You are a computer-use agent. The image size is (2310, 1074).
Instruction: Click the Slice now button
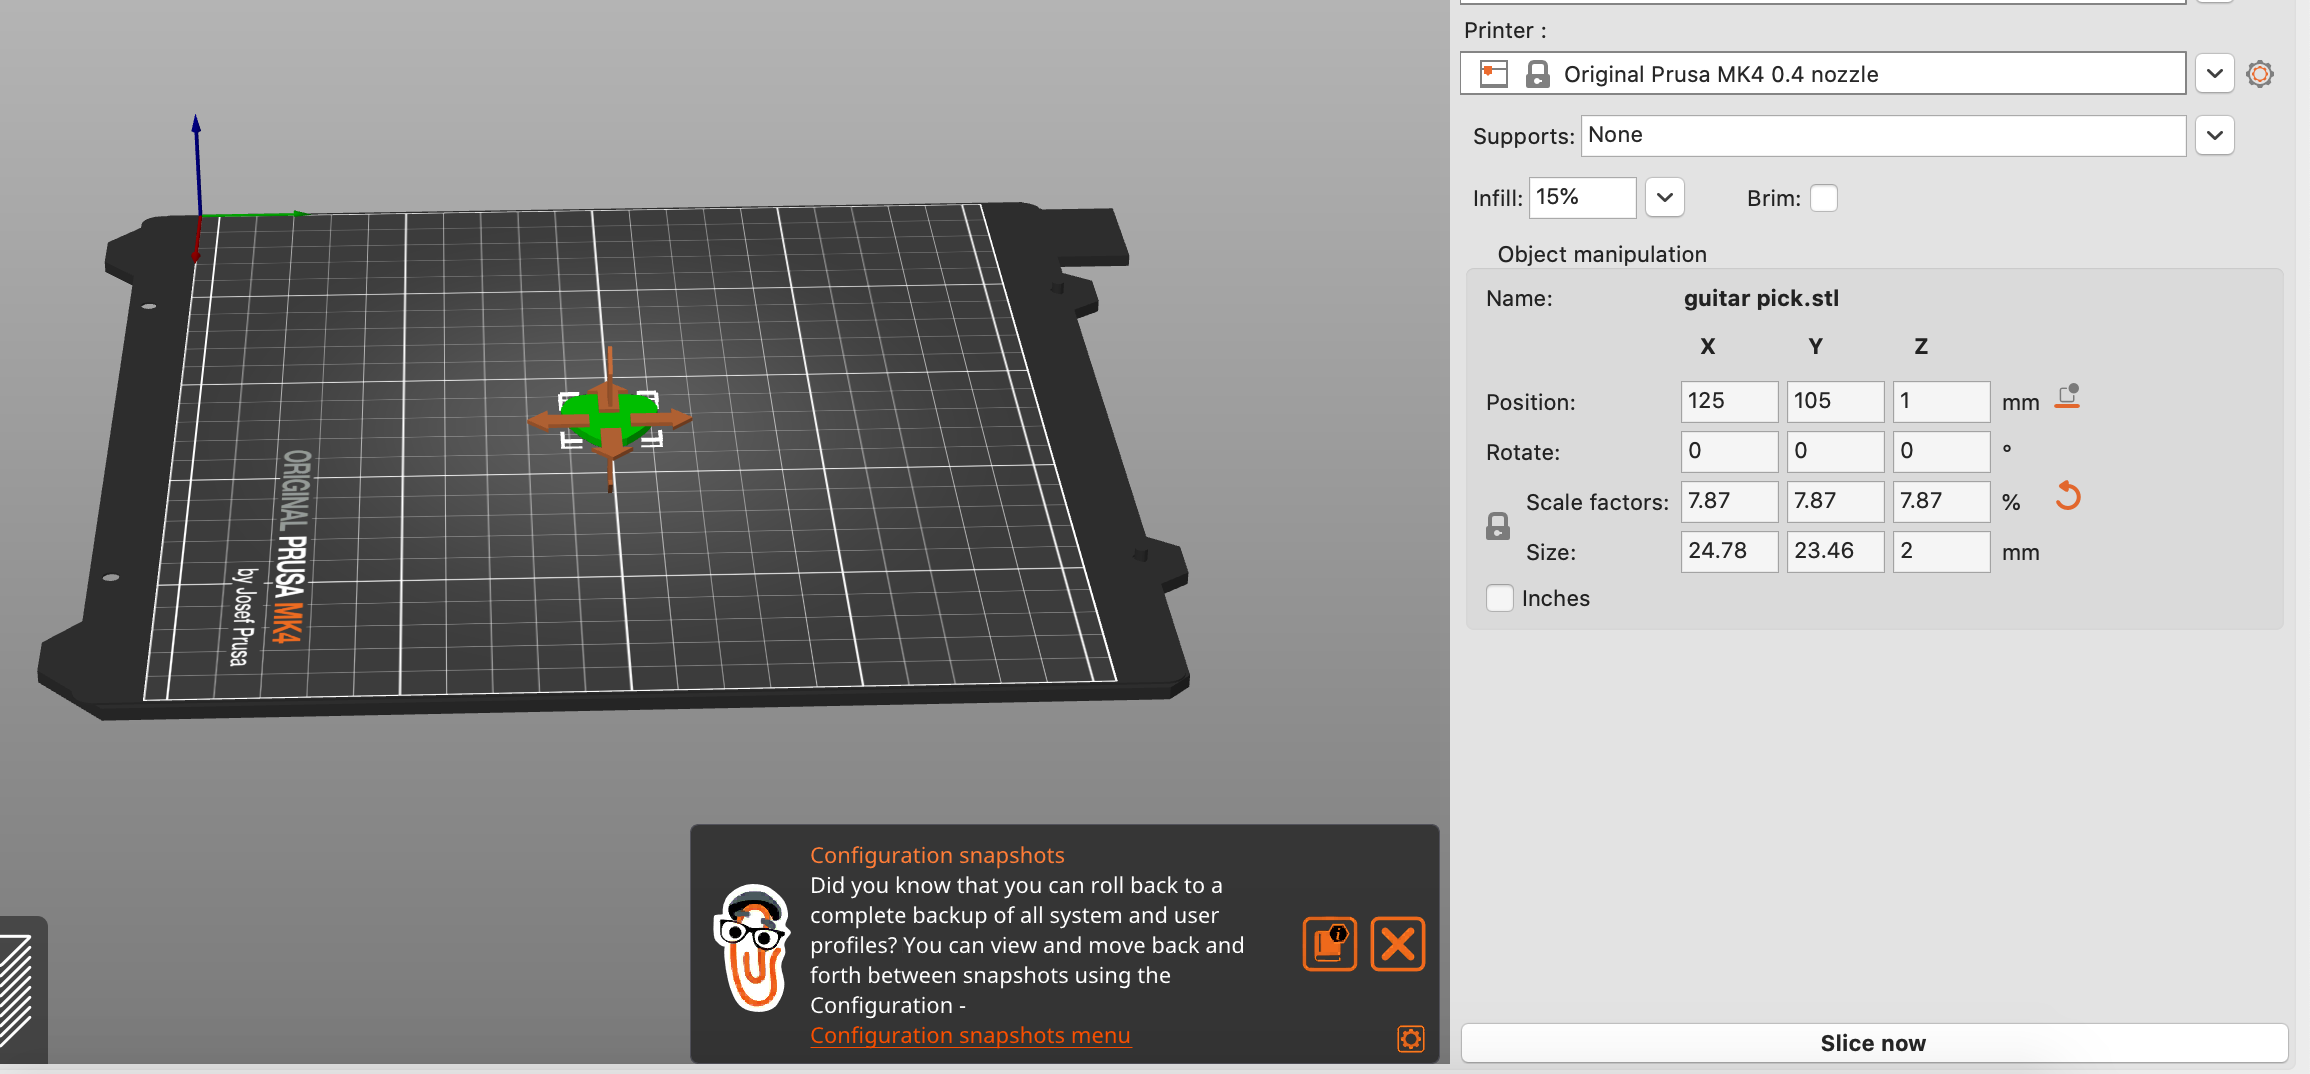(x=1874, y=1043)
